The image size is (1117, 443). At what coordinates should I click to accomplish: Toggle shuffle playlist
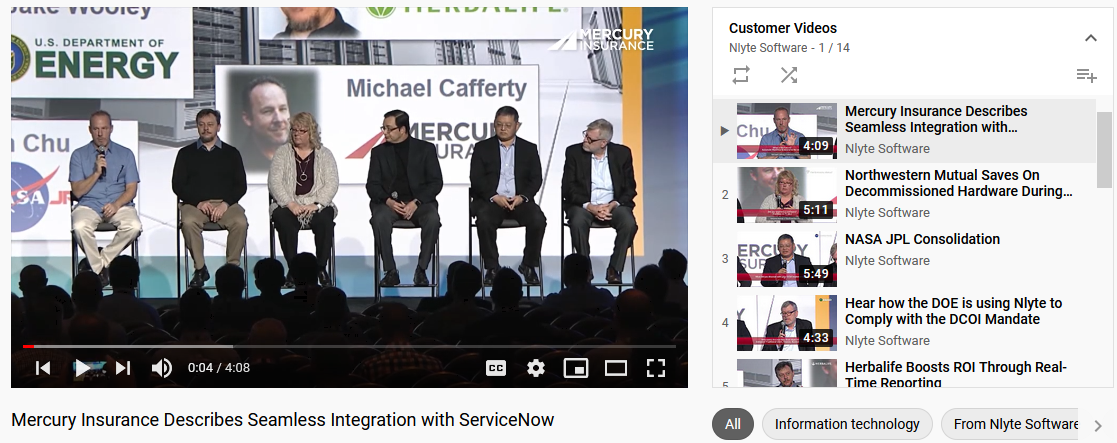(x=789, y=75)
